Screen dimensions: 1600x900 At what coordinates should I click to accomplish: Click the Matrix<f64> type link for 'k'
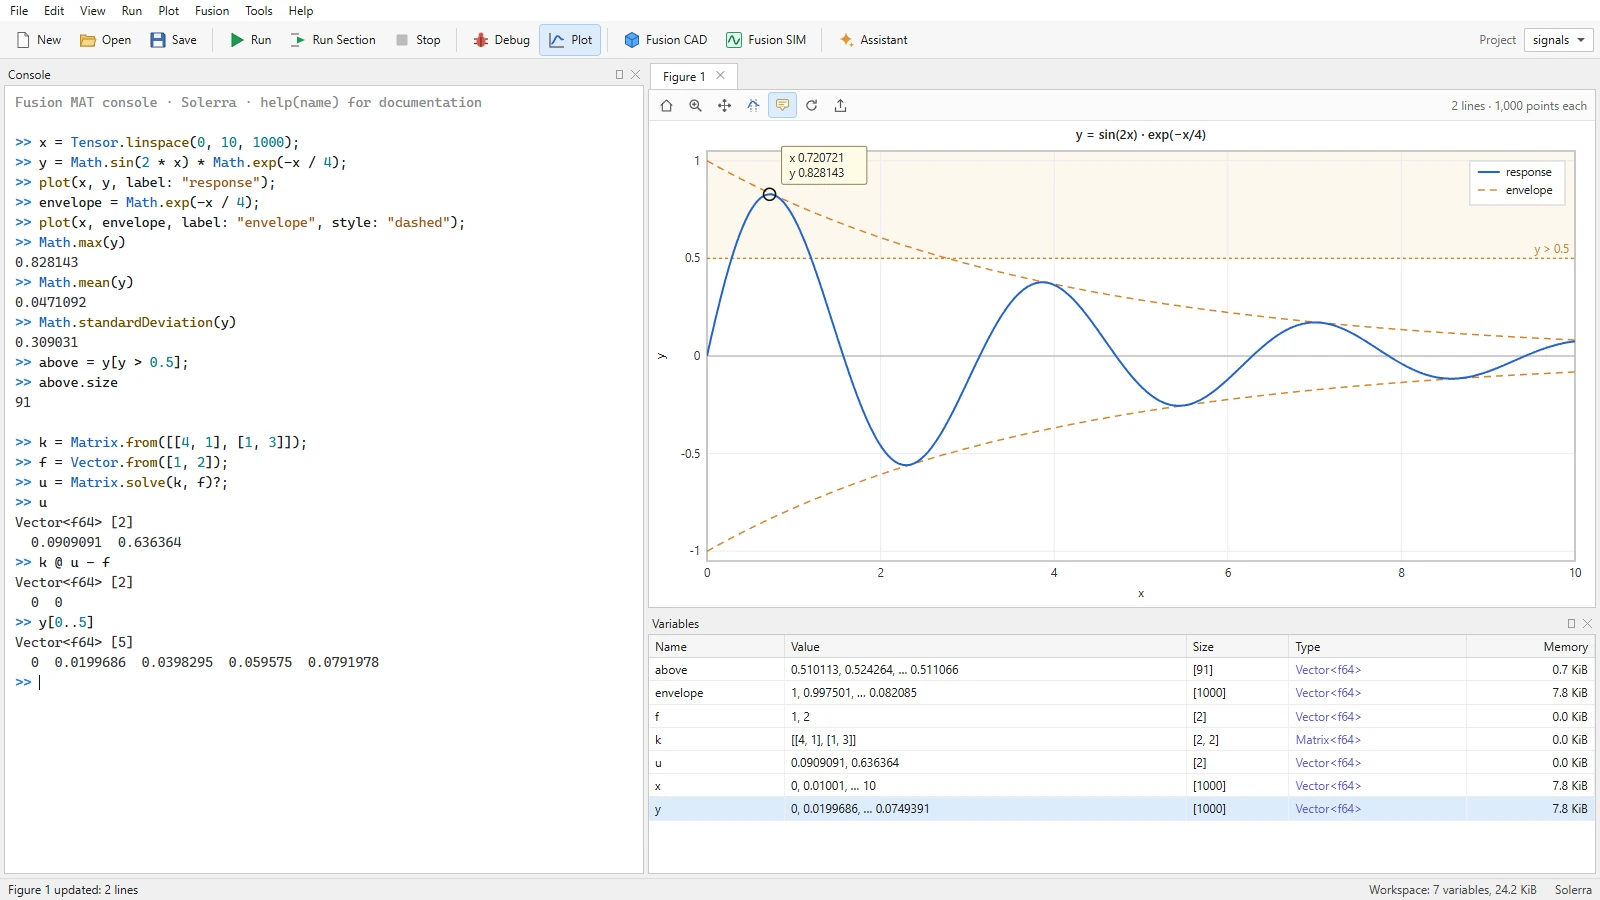[x=1328, y=740]
